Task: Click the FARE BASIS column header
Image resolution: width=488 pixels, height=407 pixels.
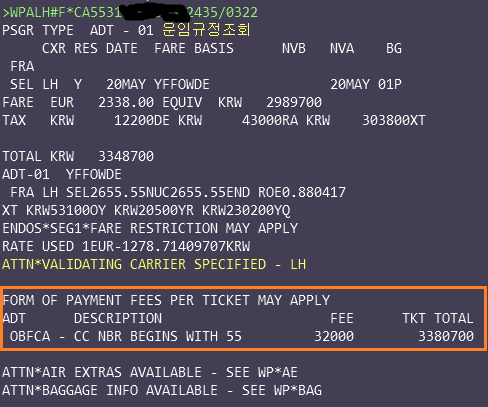Action: pos(194,49)
